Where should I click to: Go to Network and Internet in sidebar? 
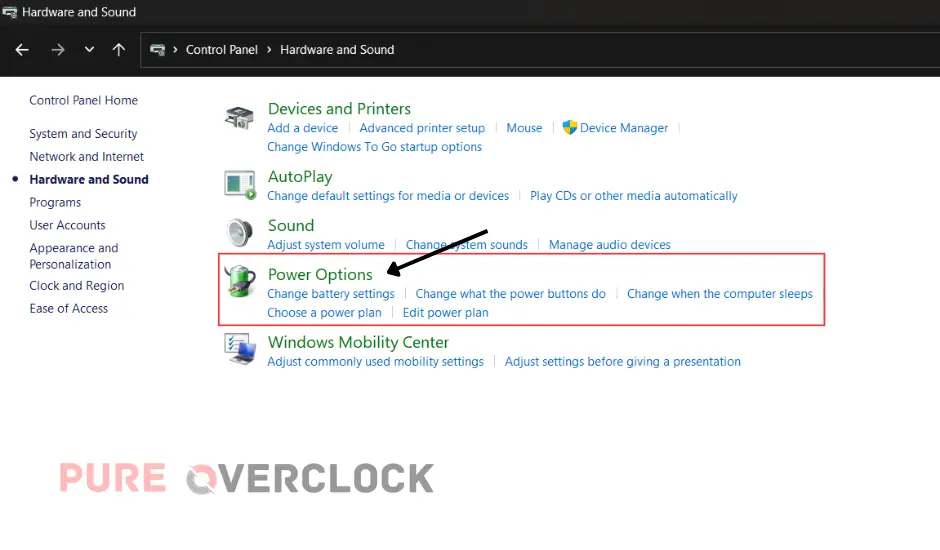[86, 157]
